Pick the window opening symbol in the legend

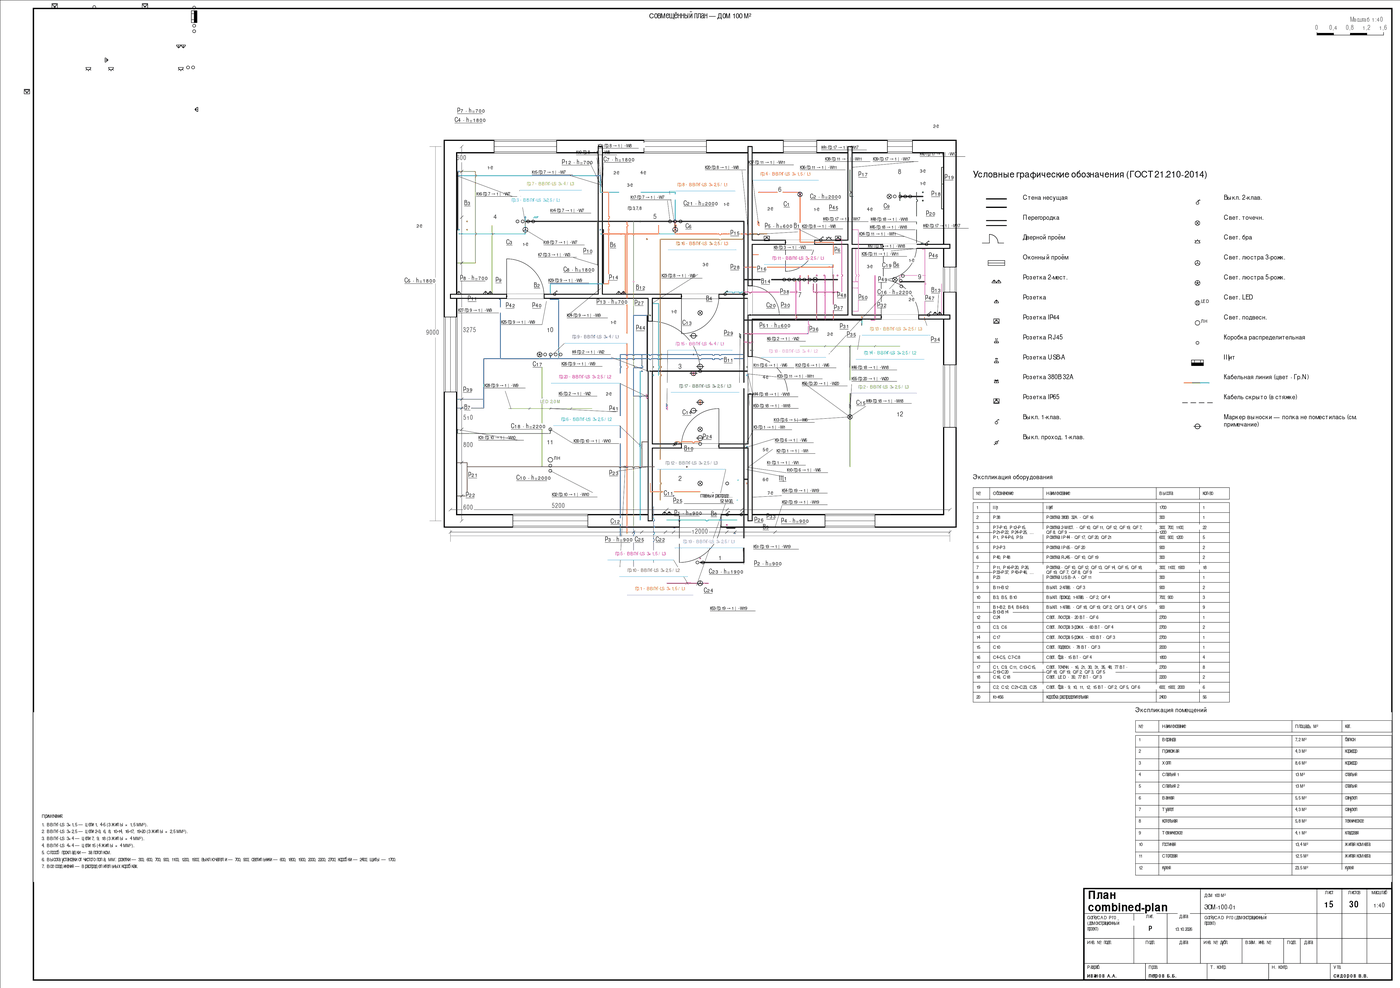click(996, 262)
